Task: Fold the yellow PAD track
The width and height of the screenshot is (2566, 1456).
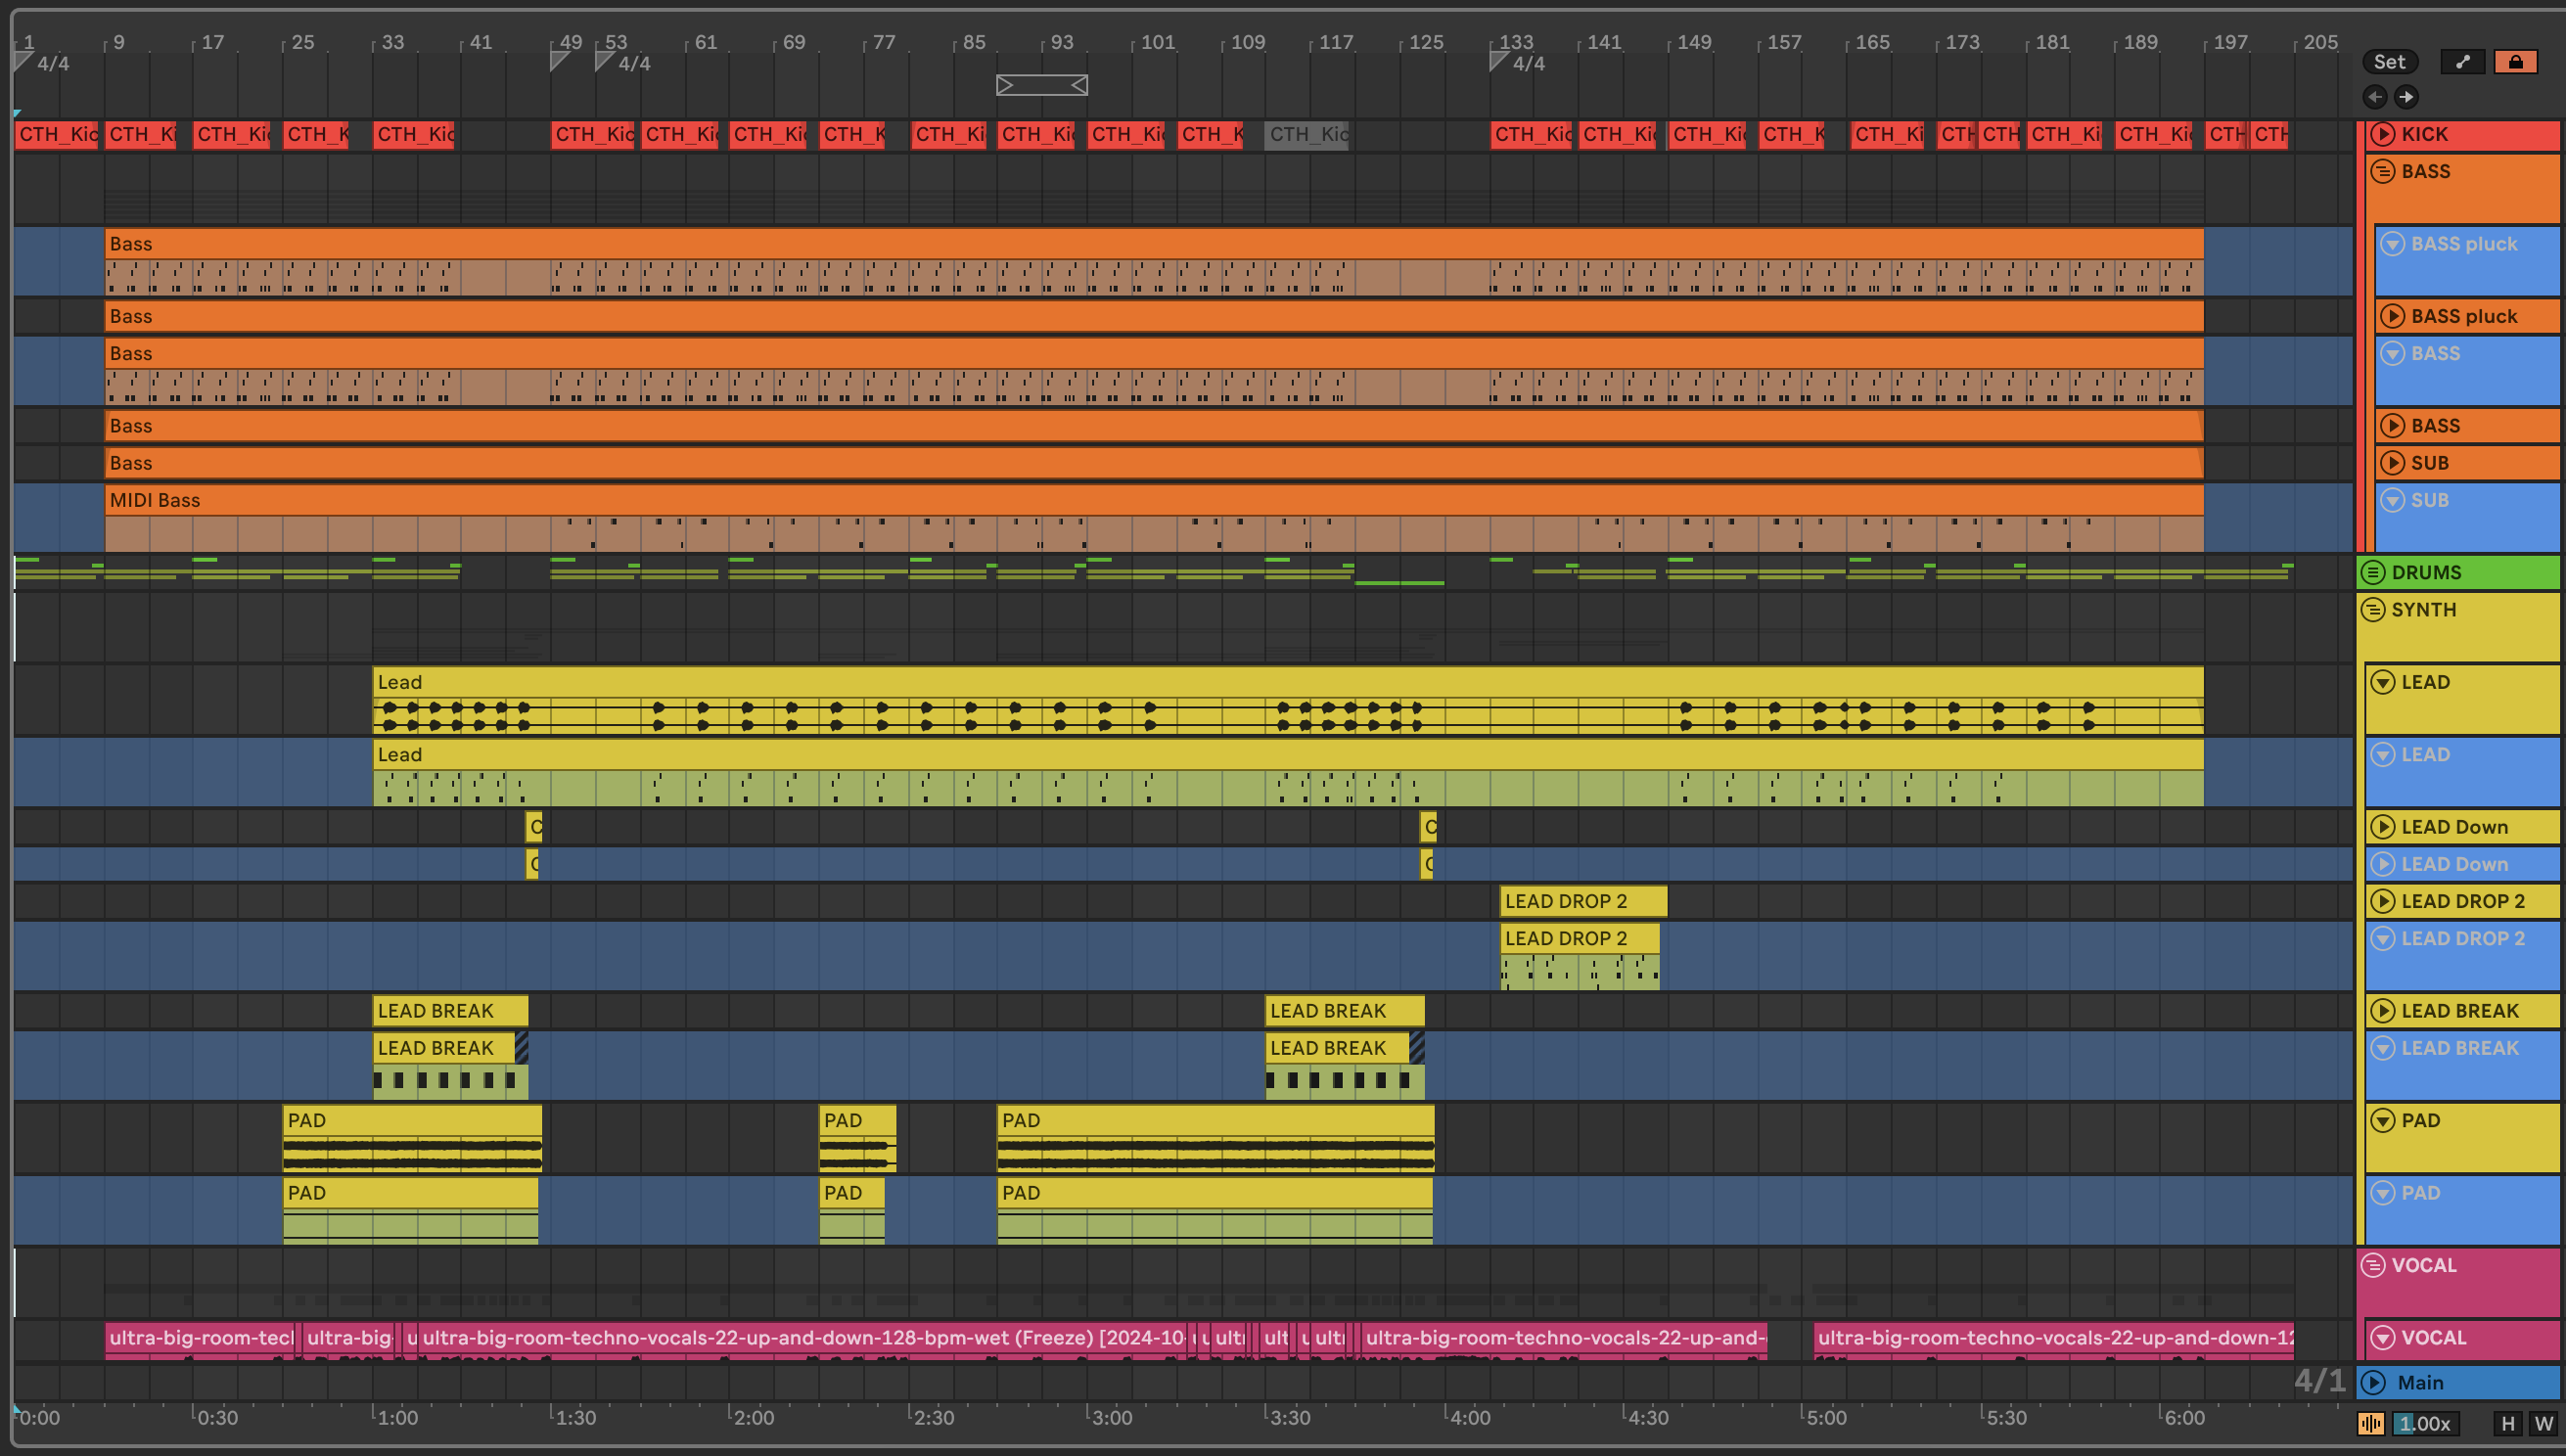Action: click(x=2383, y=1120)
